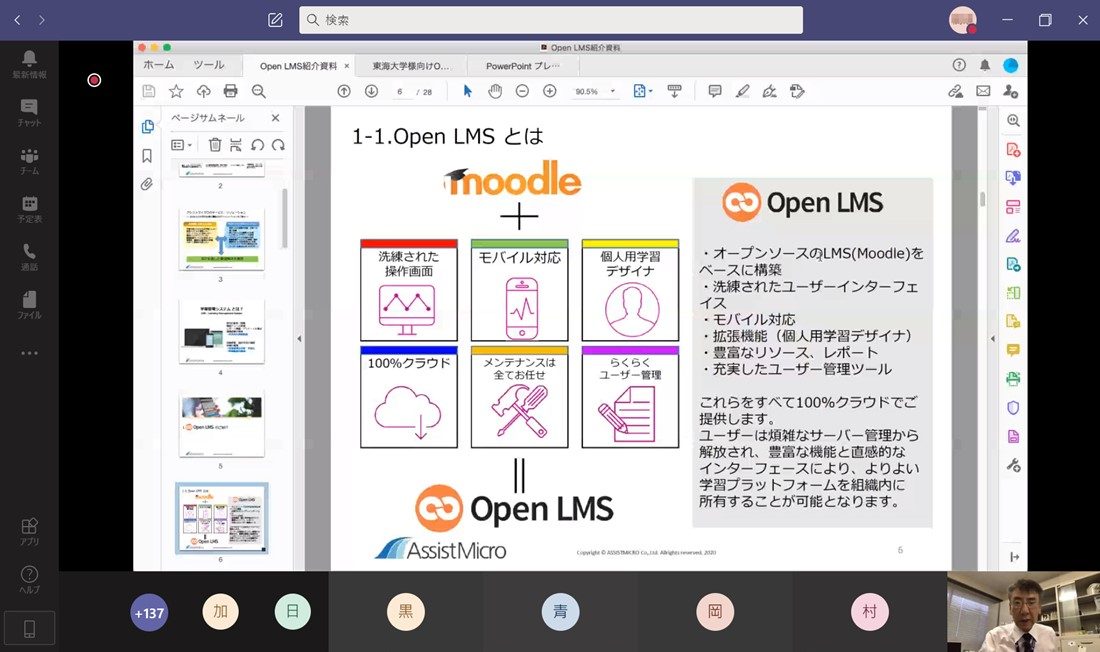The height and width of the screenshot is (652, 1100).
Task: Rotate page counterclockwise in thumbnail panel
Action: click(x=257, y=145)
